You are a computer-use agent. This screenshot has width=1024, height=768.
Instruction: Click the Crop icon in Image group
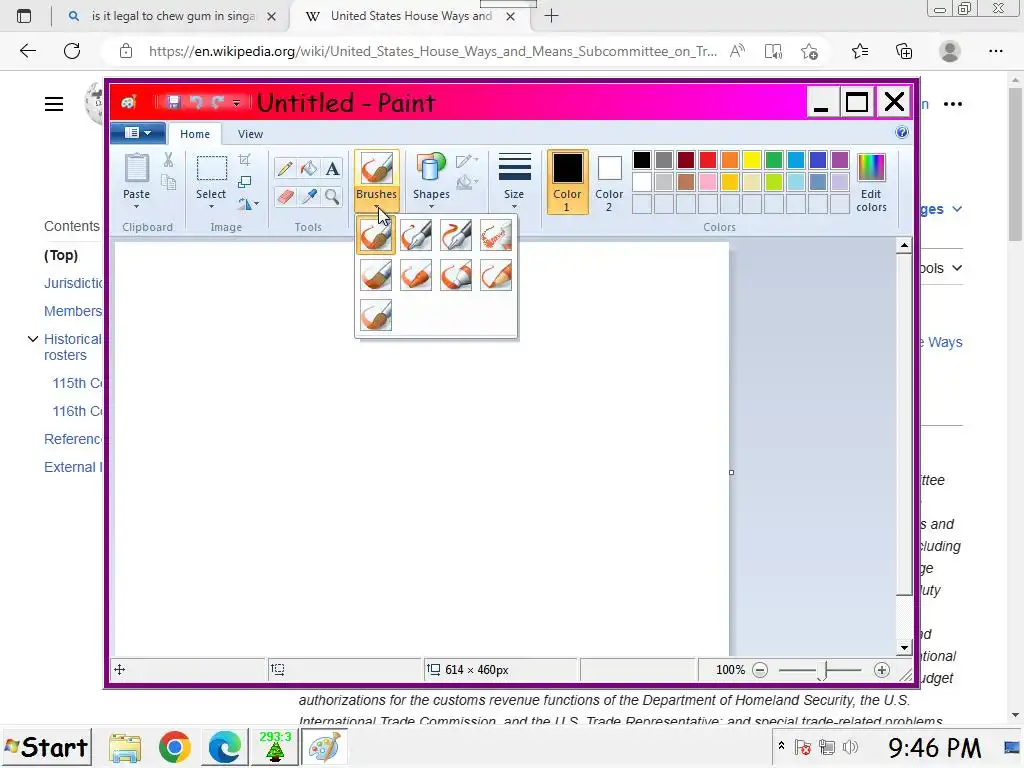click(244, 160)
